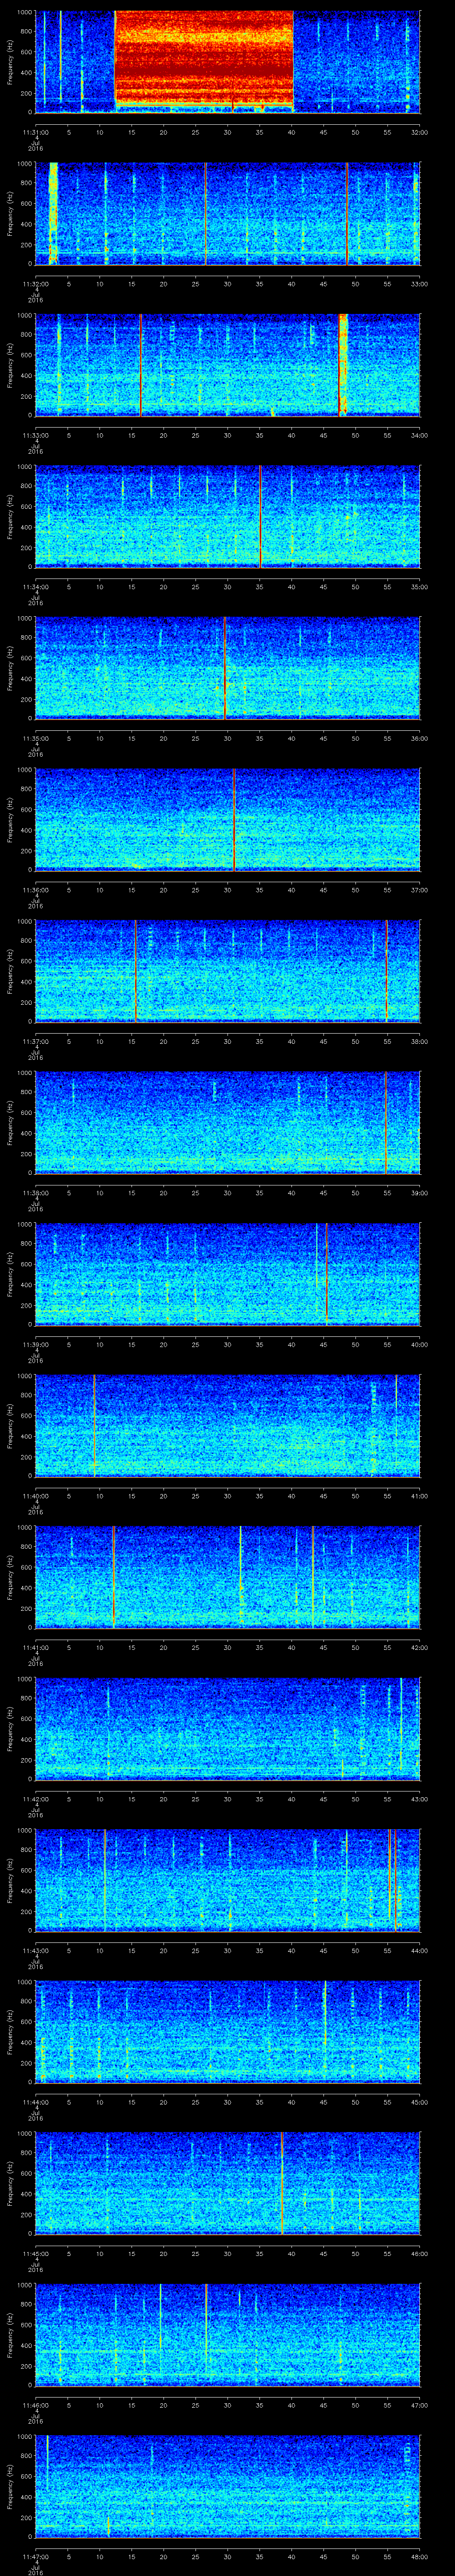Mark the line at 55 s in 11:38 panel

pos(386,1123)
